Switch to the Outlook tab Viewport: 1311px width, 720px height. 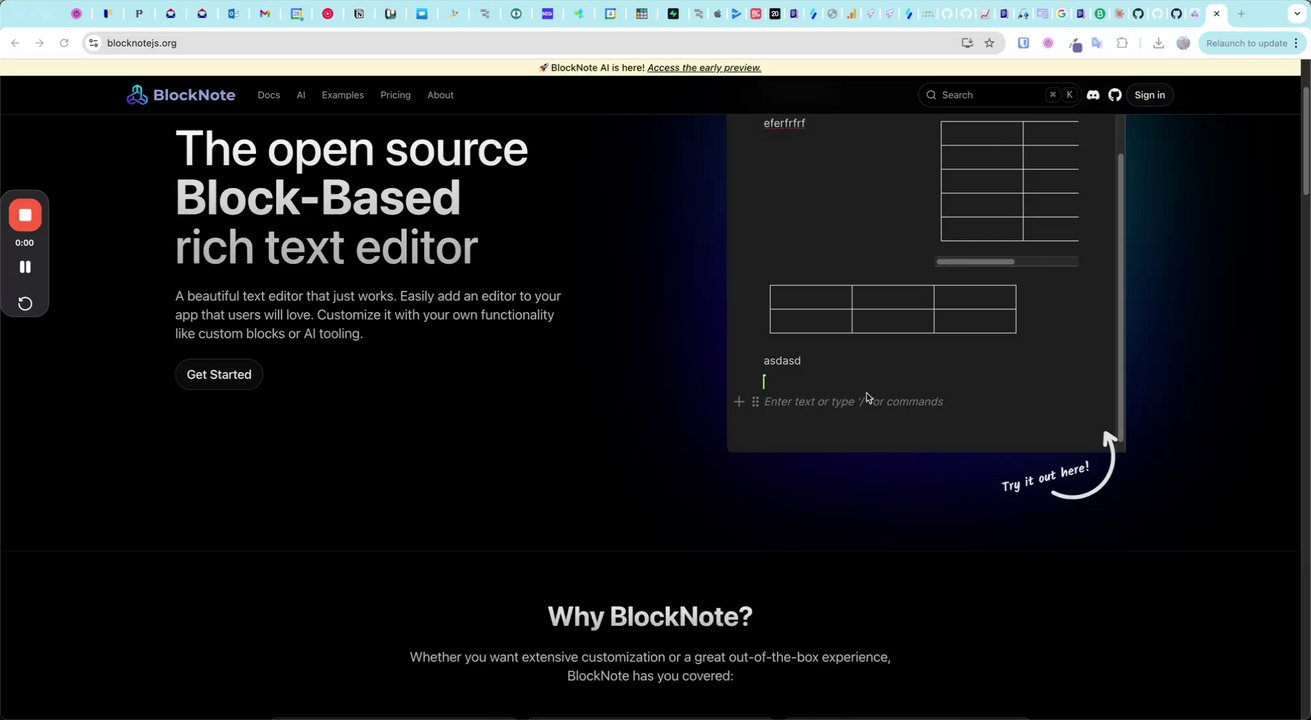click(x=232, y=14)
